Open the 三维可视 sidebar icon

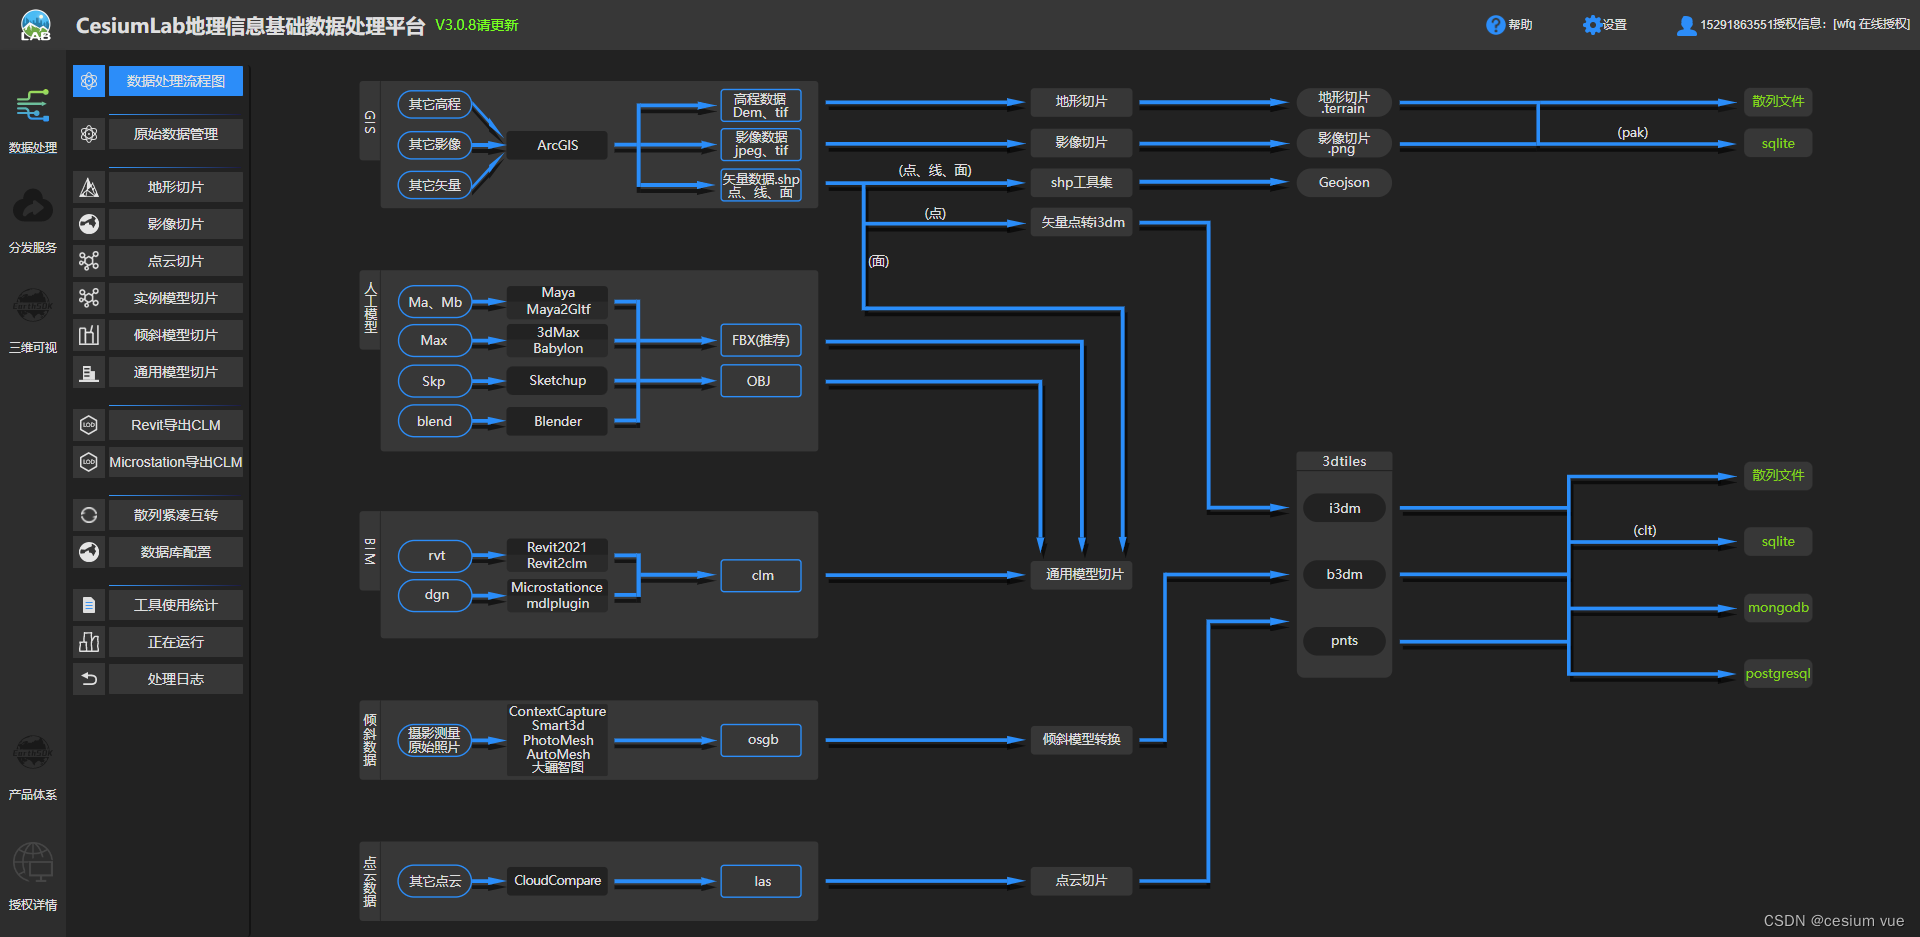tap(33, 305)
